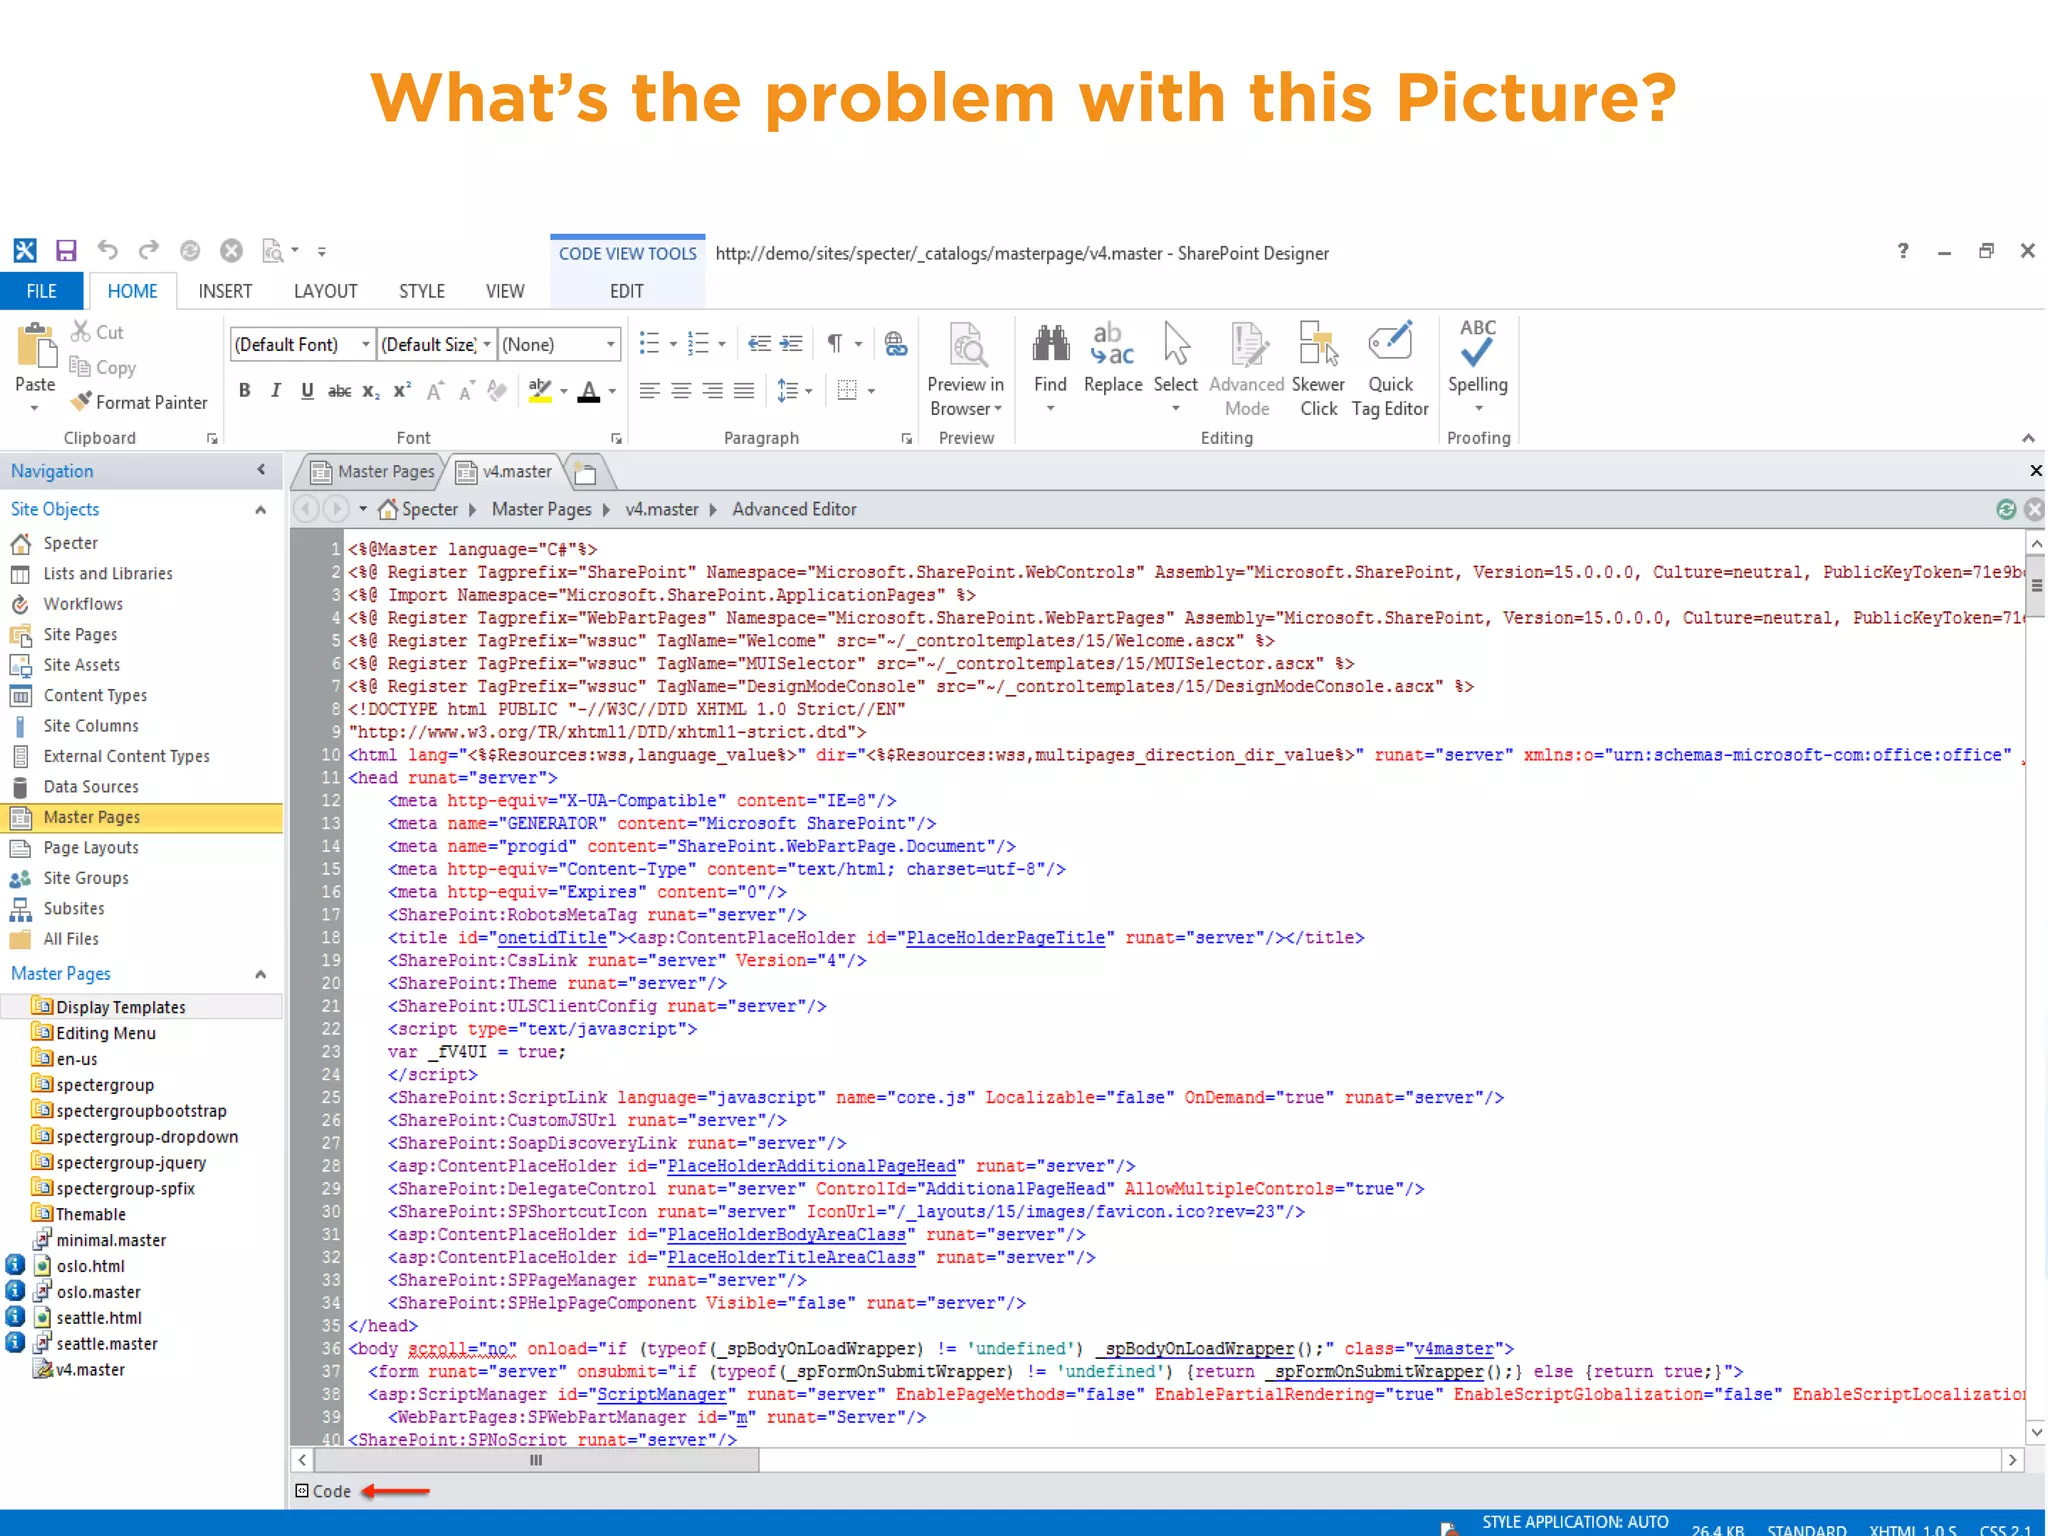Click the back navigation arrow

point(307,509)
